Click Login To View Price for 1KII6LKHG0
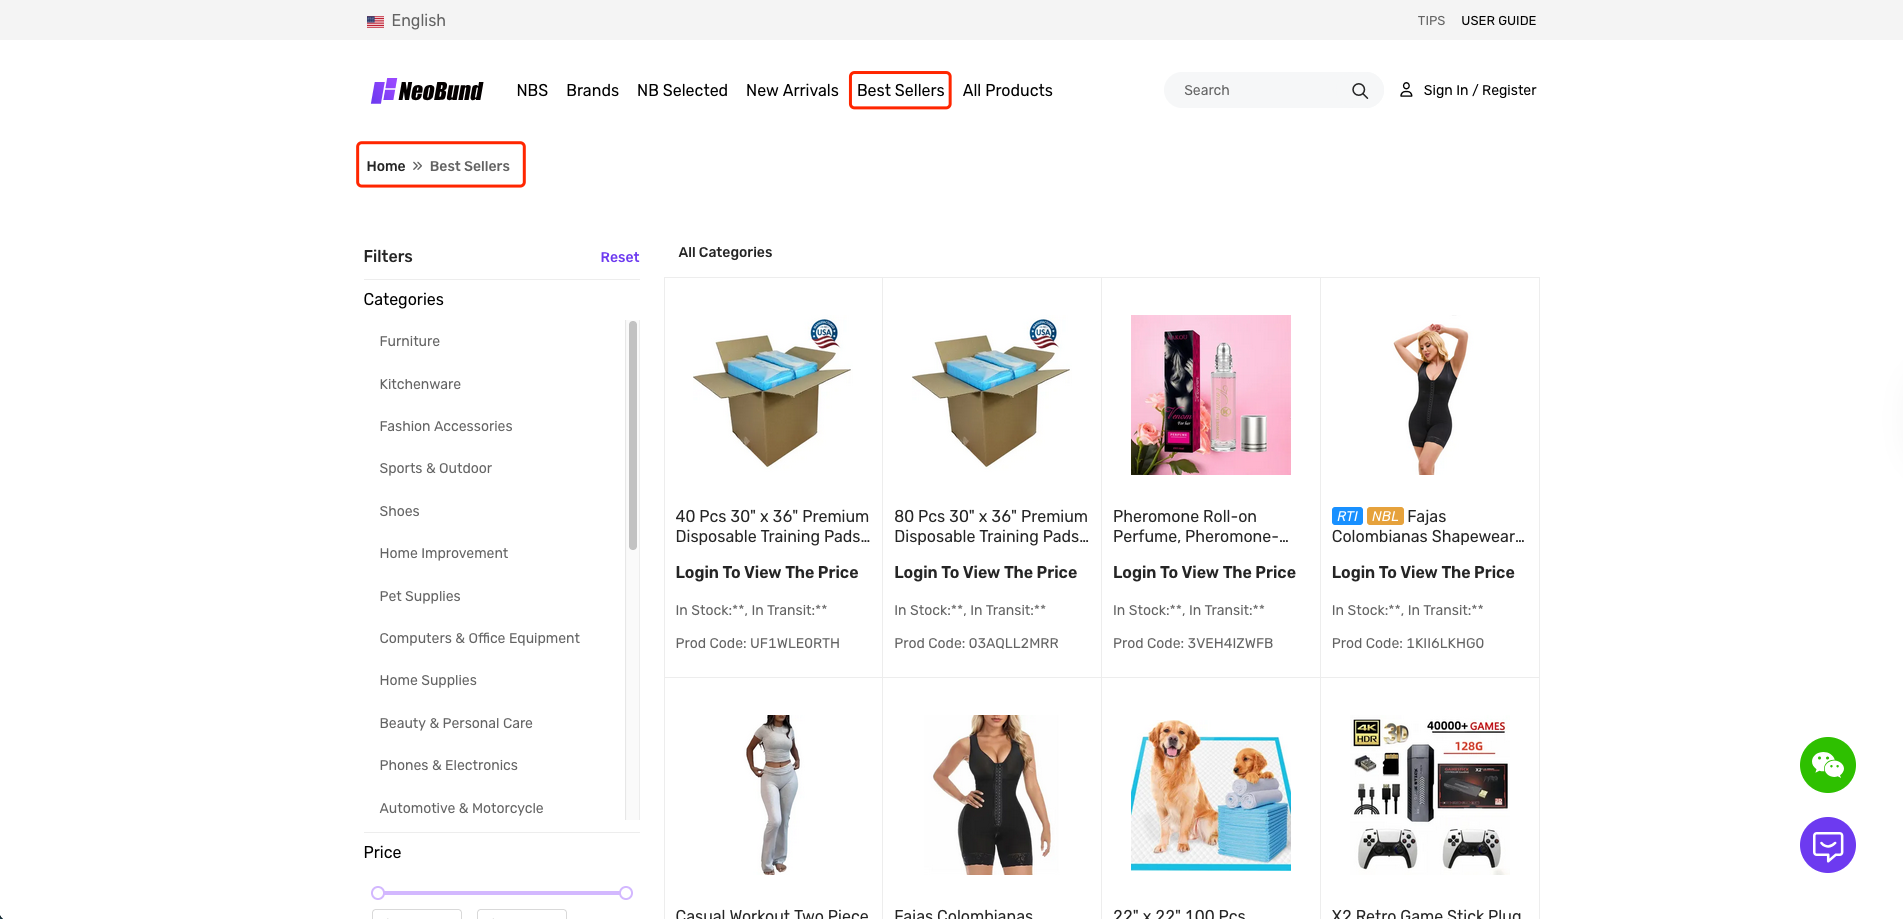 (x=1423, y=572)
